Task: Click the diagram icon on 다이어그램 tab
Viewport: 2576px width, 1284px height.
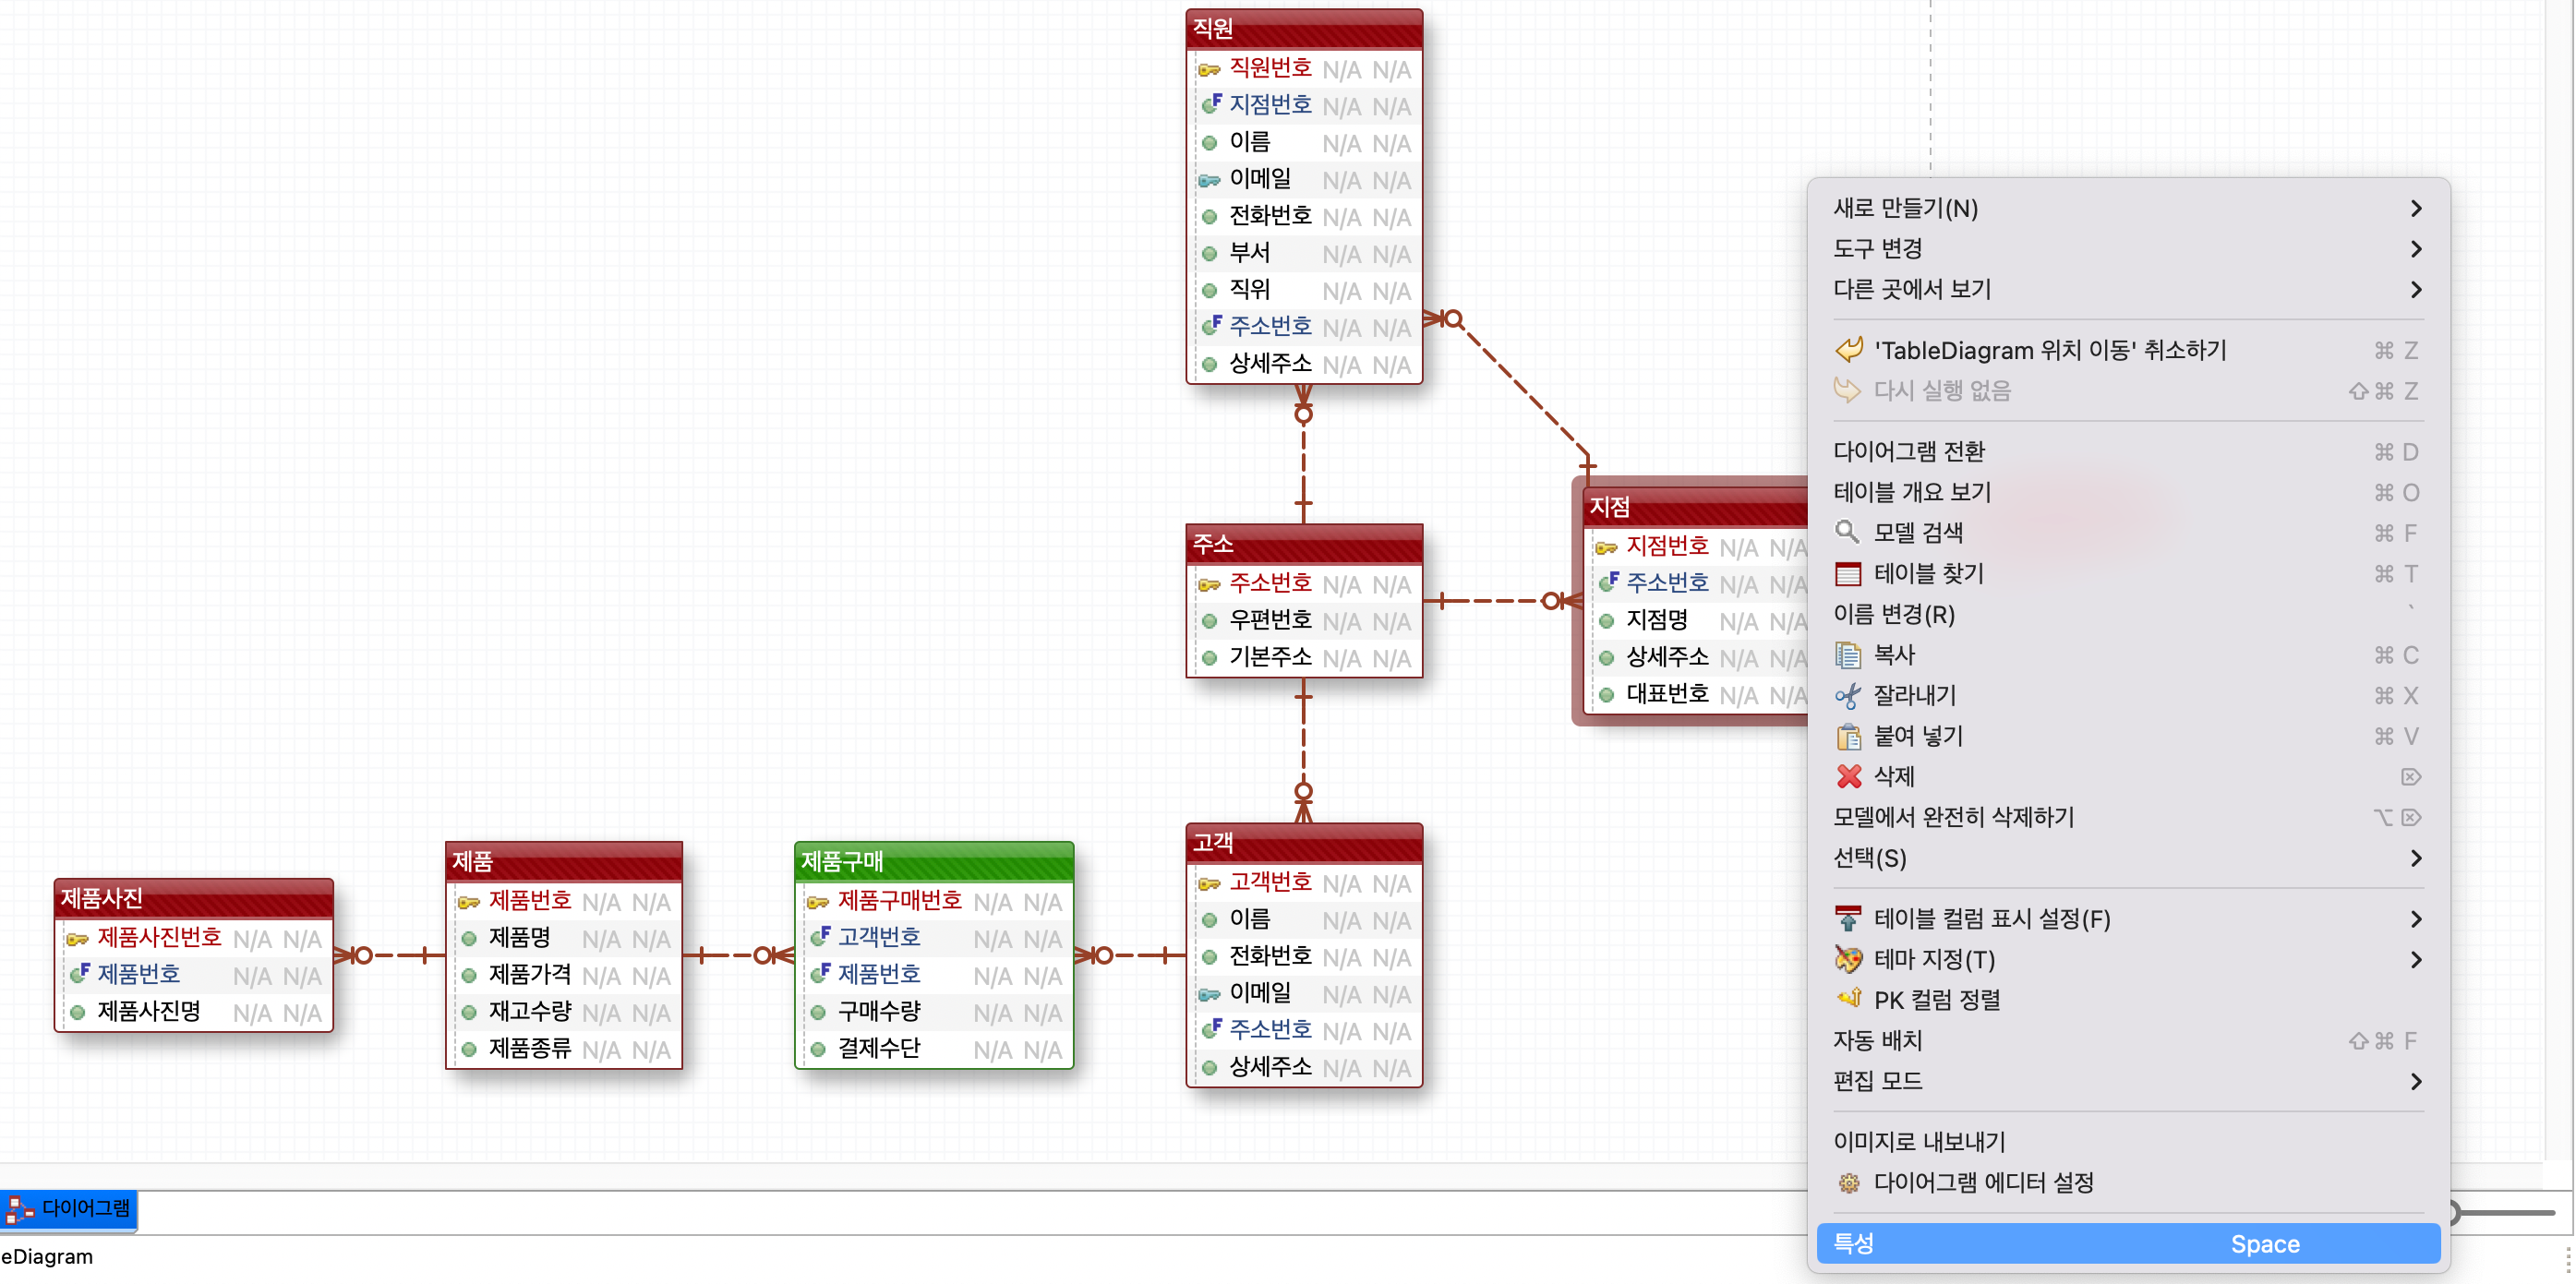Action: 20,1210
